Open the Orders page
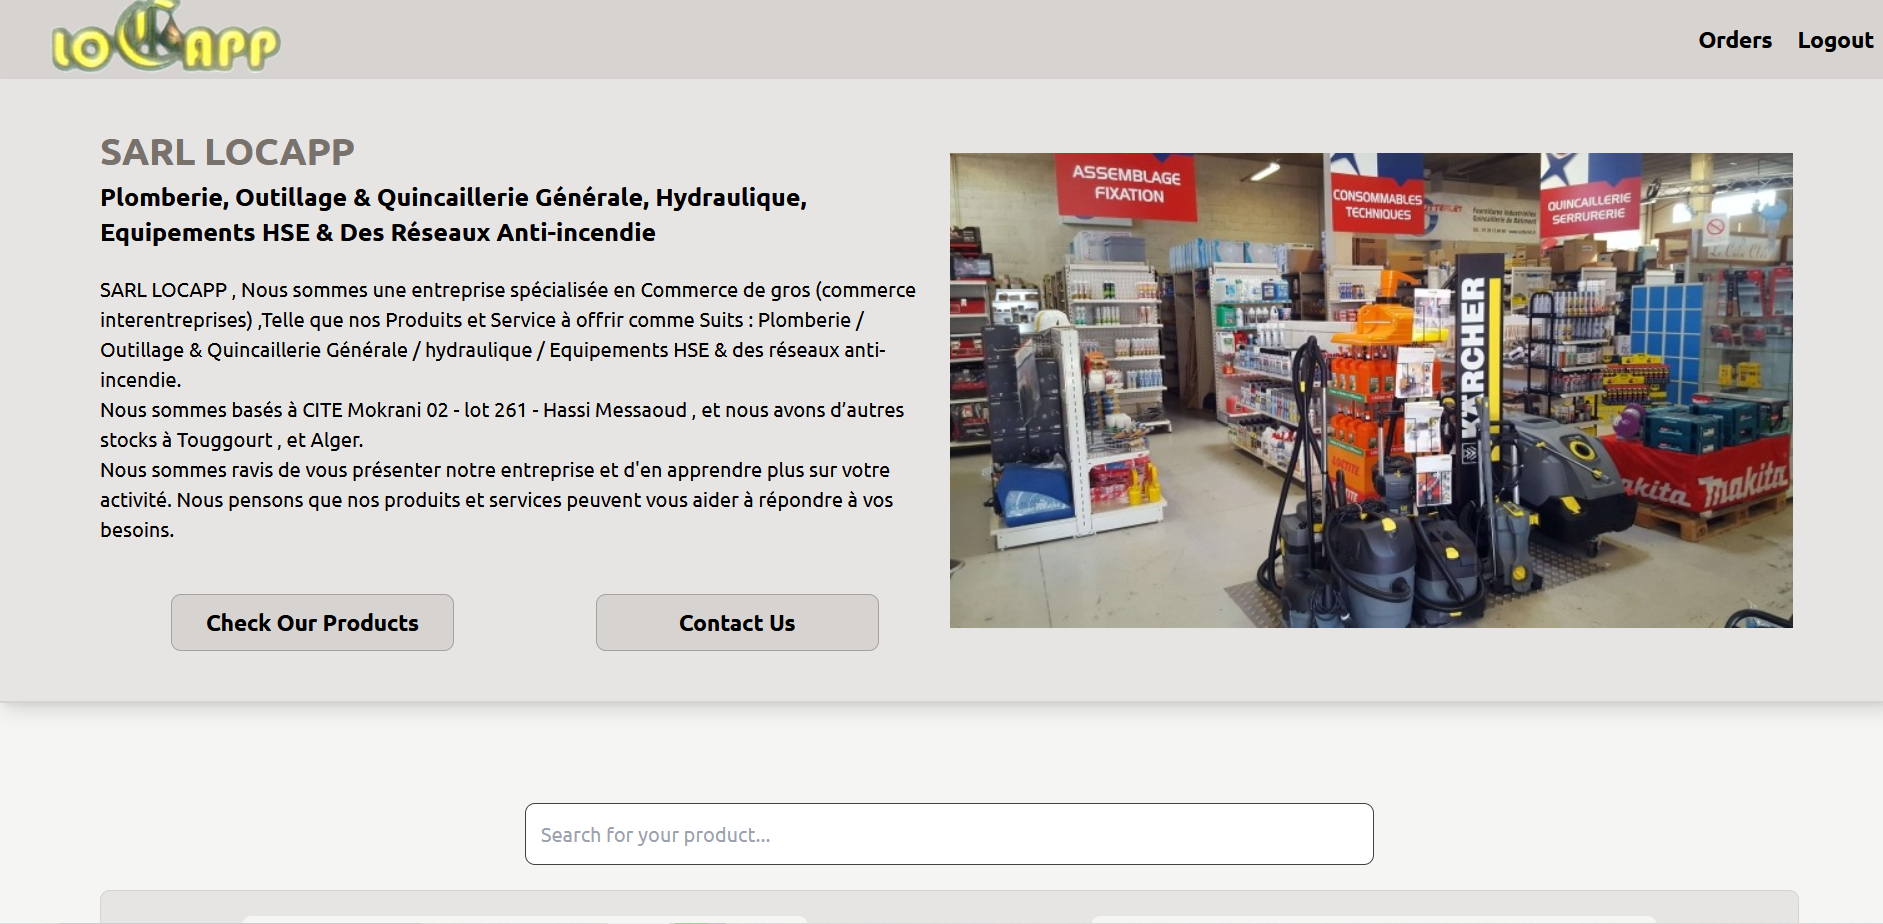The width and height of the screenshot is (1883, 924). click(1734, 40)
